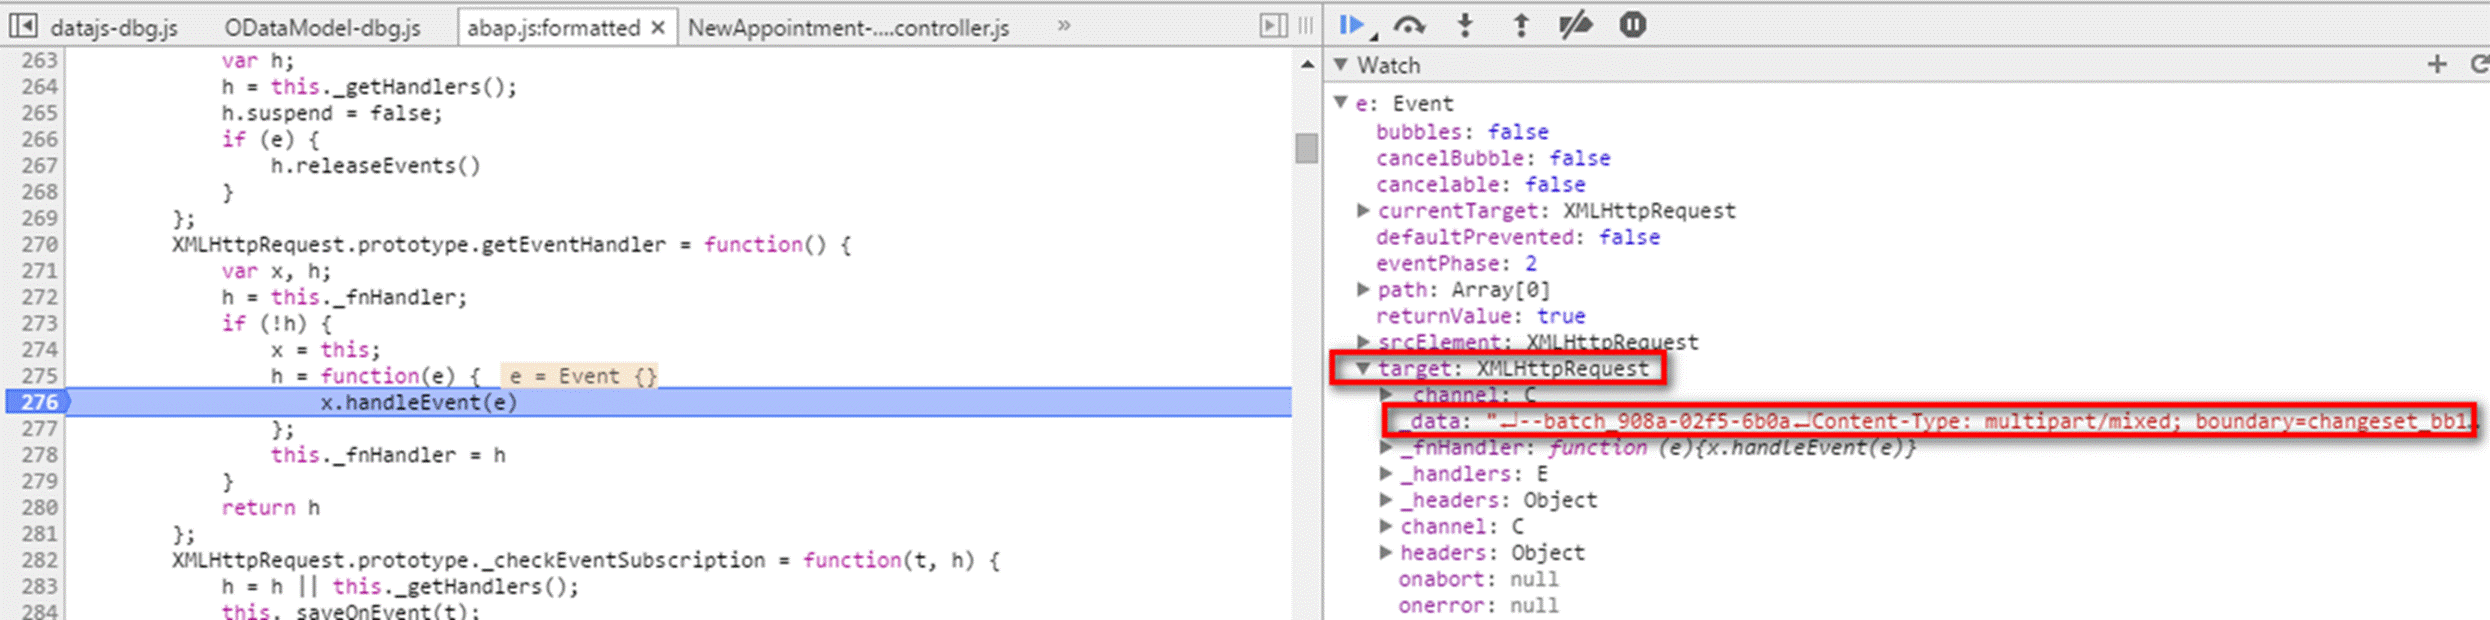Toggle pause on exceptions button
This screenshot has height=620, width=2490.
point(1632,25)
